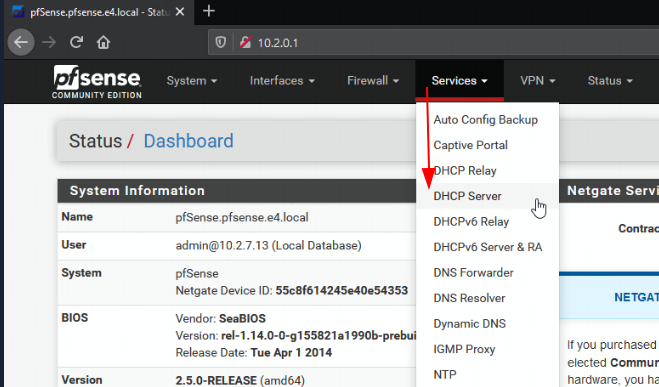Click the browser back arrow button
Screen dimensions: 659x387
pyautogui.click(x=21, y=42)
